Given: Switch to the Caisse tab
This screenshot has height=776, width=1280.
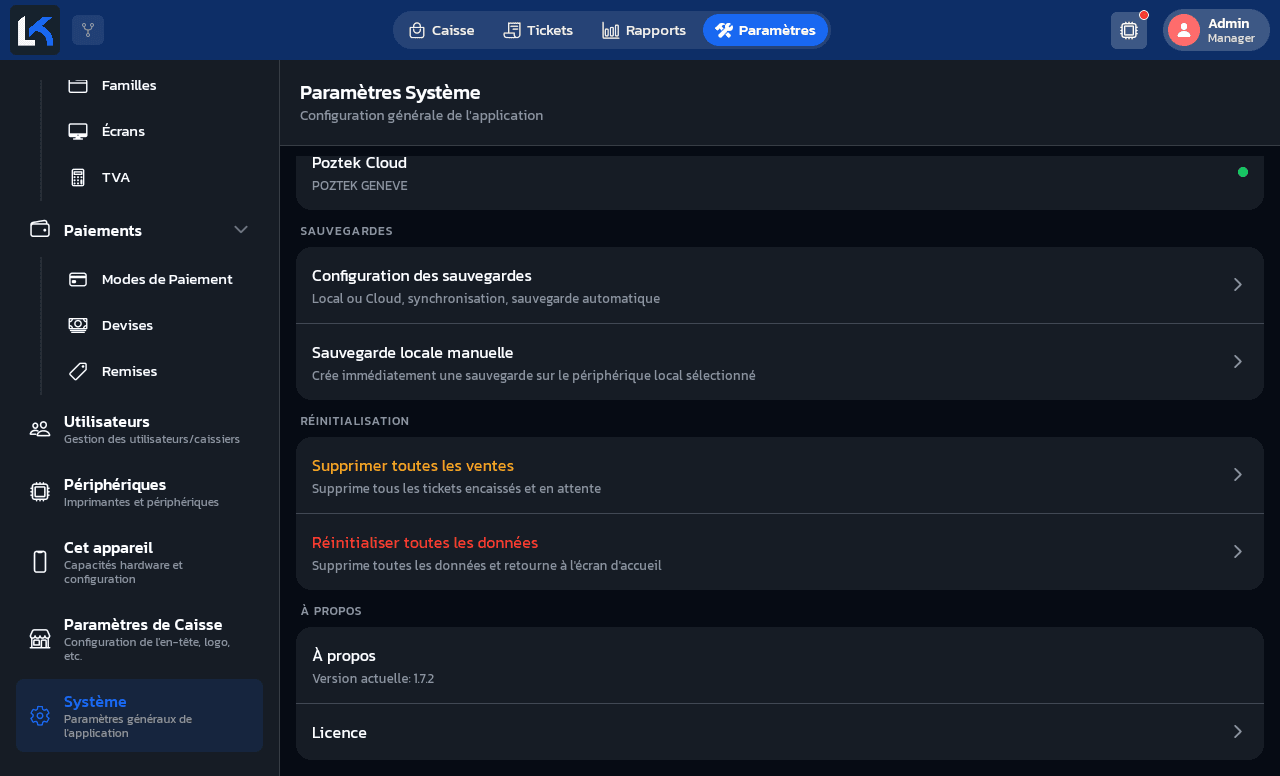Looking at the screenshot, I should 441,30.
